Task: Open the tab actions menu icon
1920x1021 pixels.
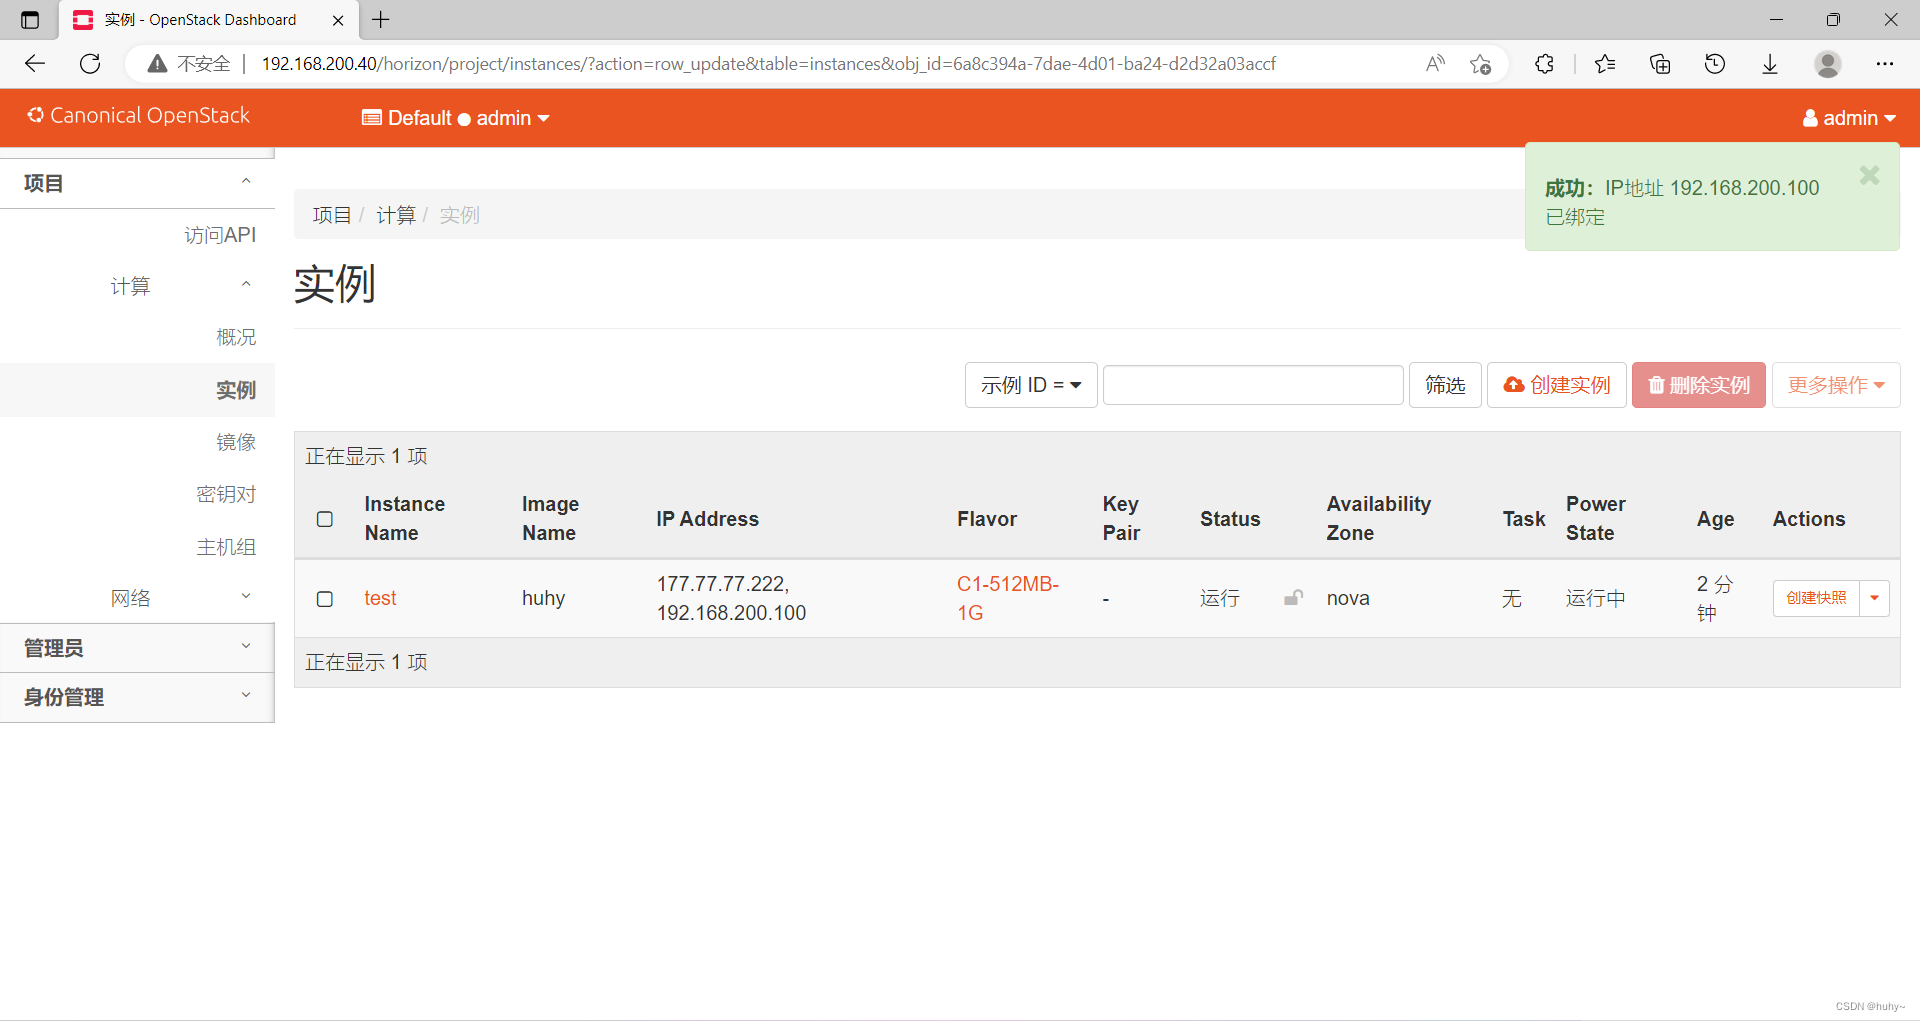Action: click(30, 20)
